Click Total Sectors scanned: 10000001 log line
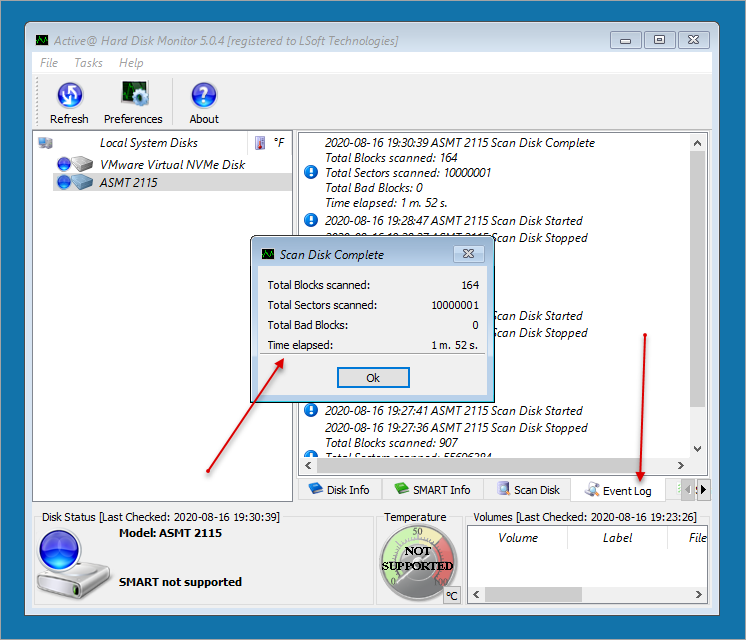Viewport: 746px width, 640px height. (408, 173)
